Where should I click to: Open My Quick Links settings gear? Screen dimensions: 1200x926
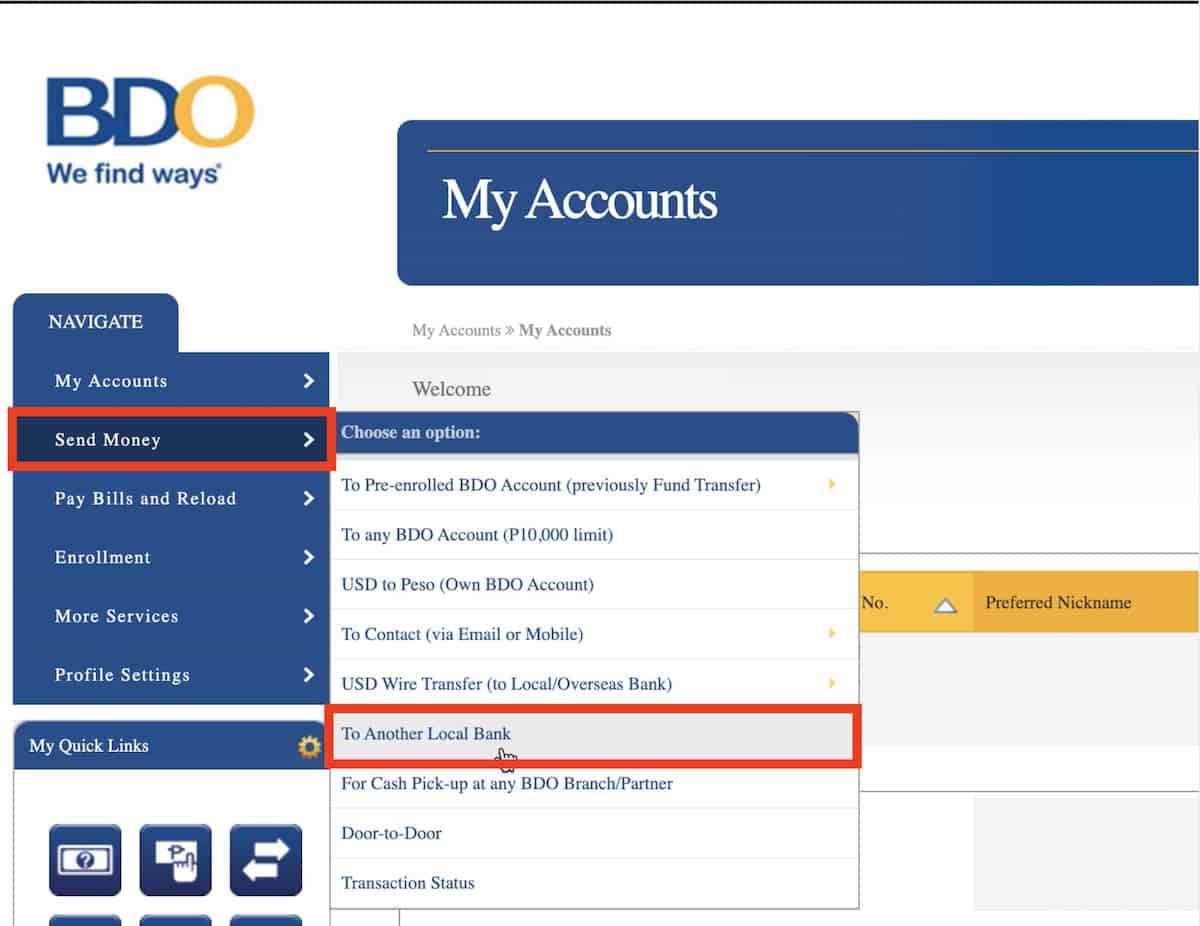tap(309, 746)
